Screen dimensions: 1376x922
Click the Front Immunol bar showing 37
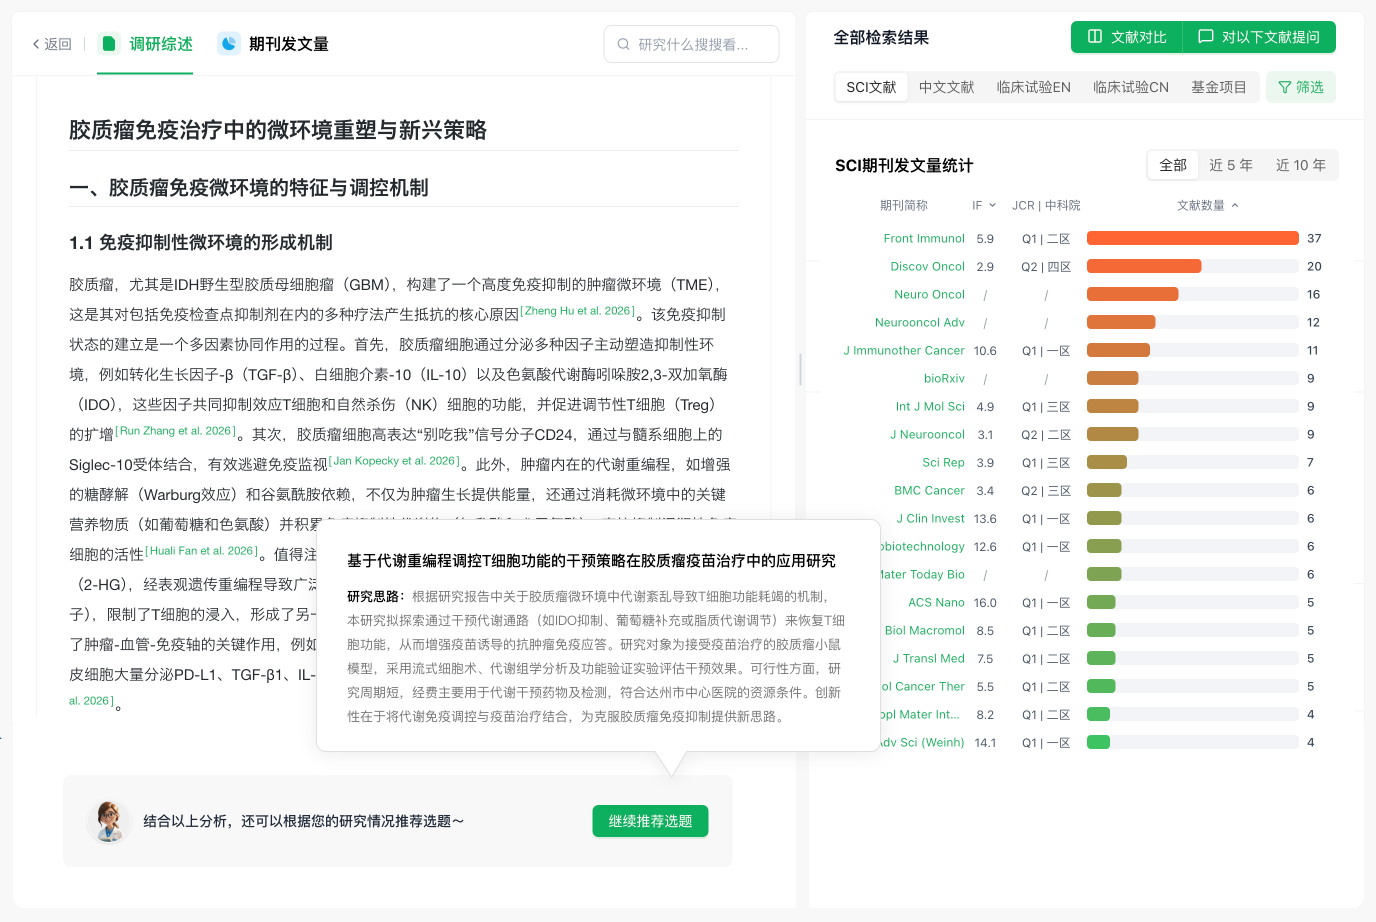[x=1193, y=238]
